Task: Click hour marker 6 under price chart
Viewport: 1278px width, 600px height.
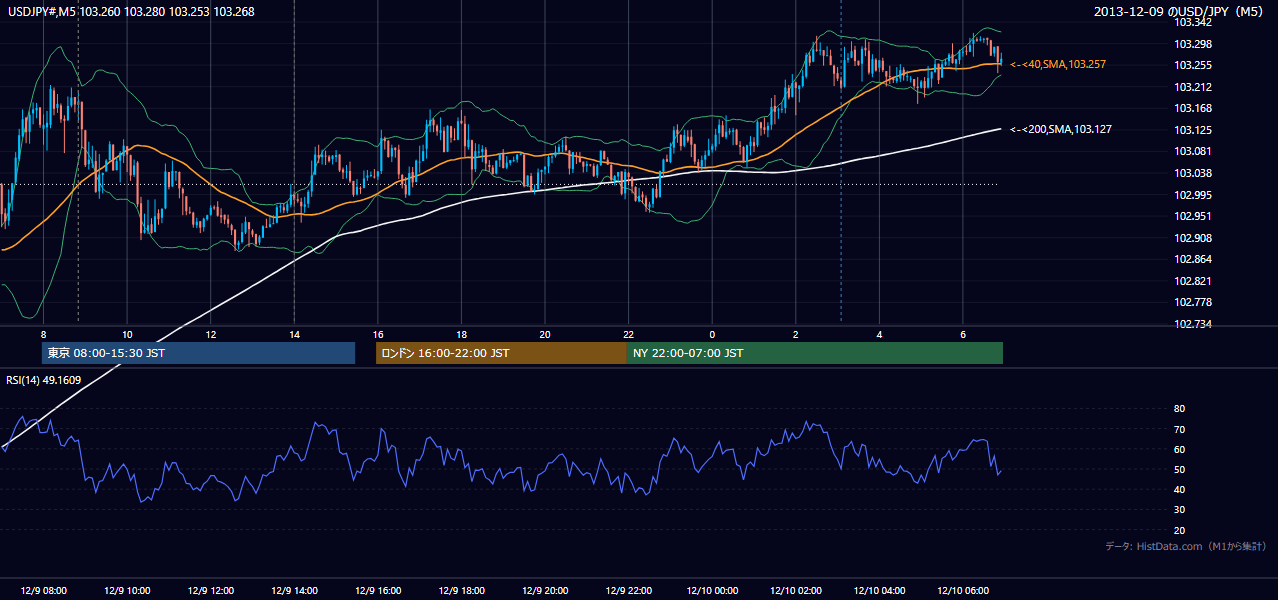Action: 963,334
